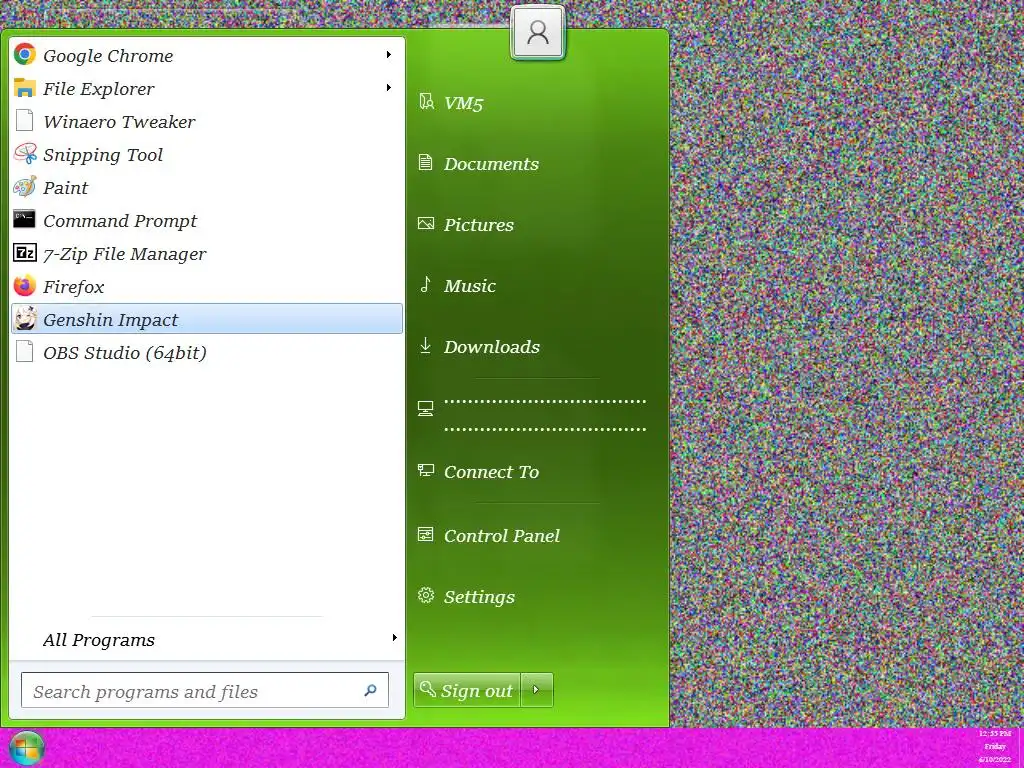Click the Pictures landscape icon

(x=426, y=223)
